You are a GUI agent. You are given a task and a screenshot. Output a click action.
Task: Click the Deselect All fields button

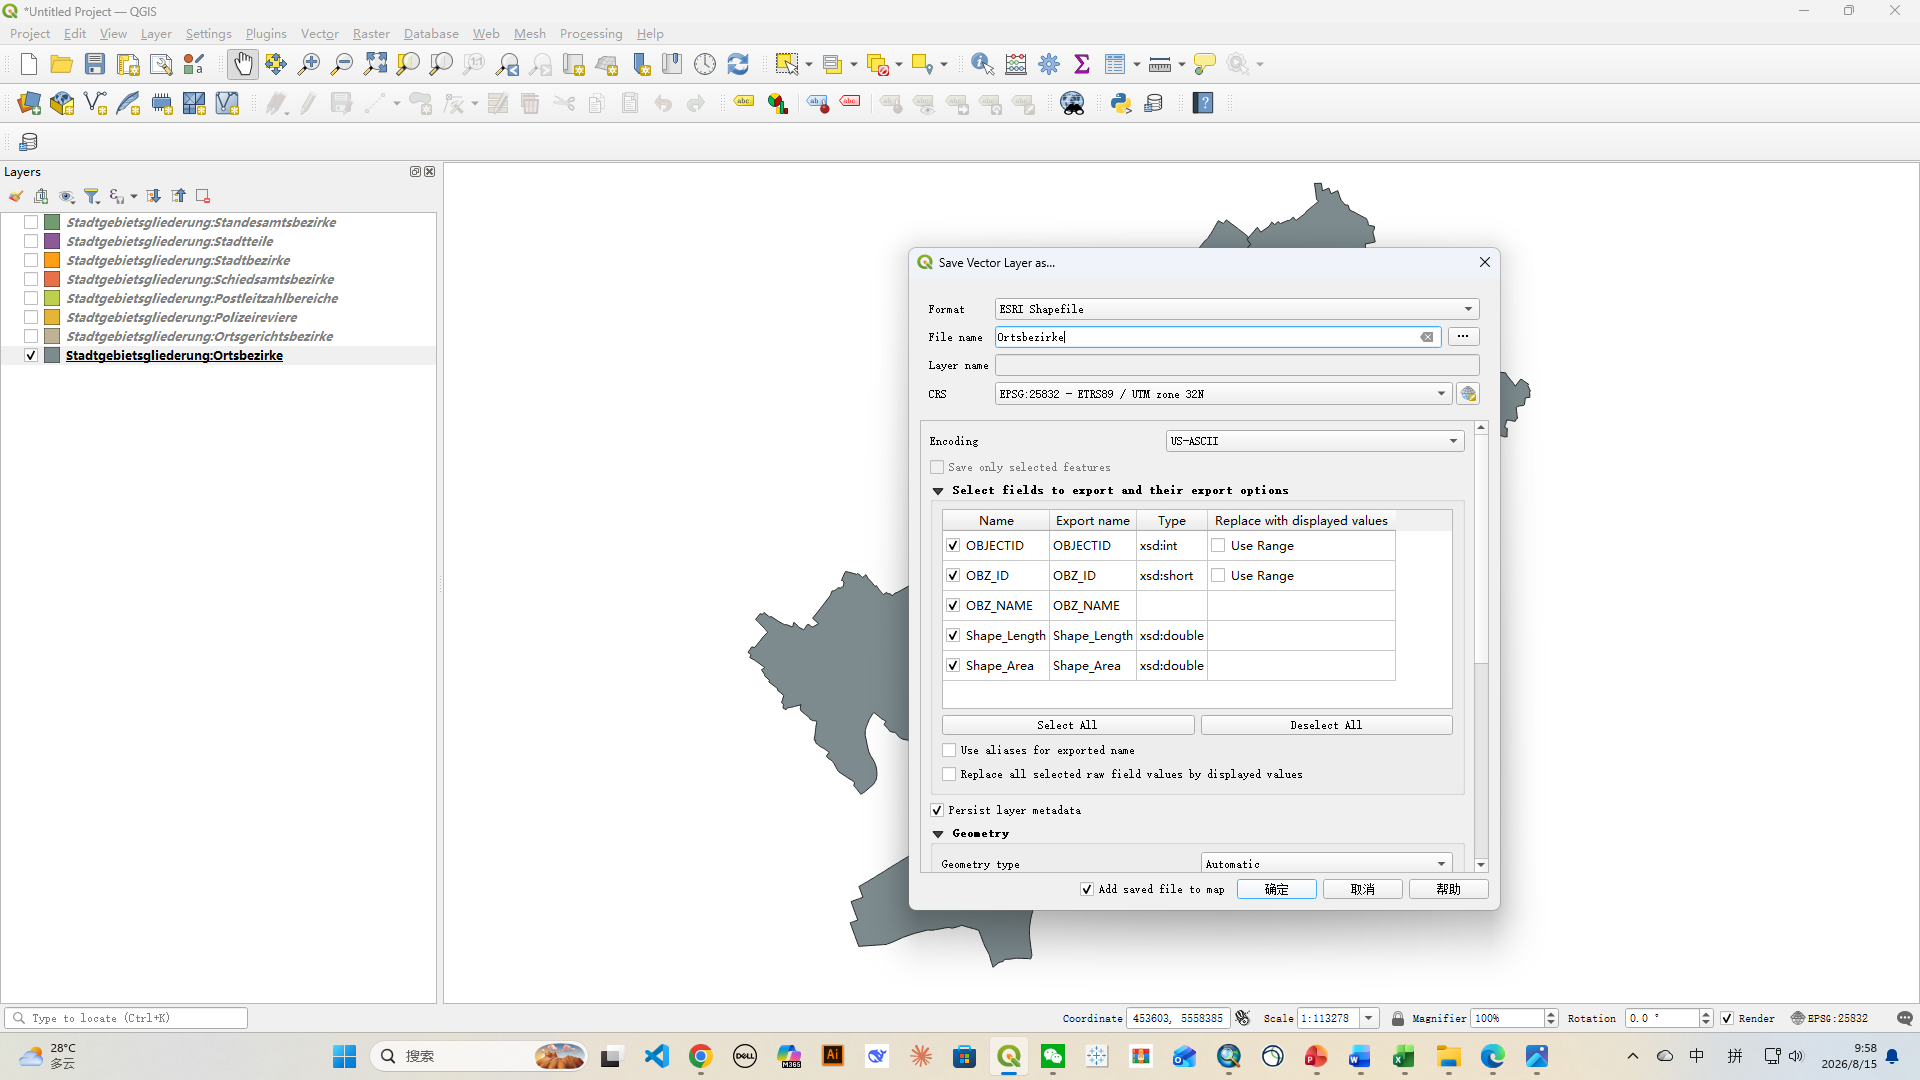1326,725
